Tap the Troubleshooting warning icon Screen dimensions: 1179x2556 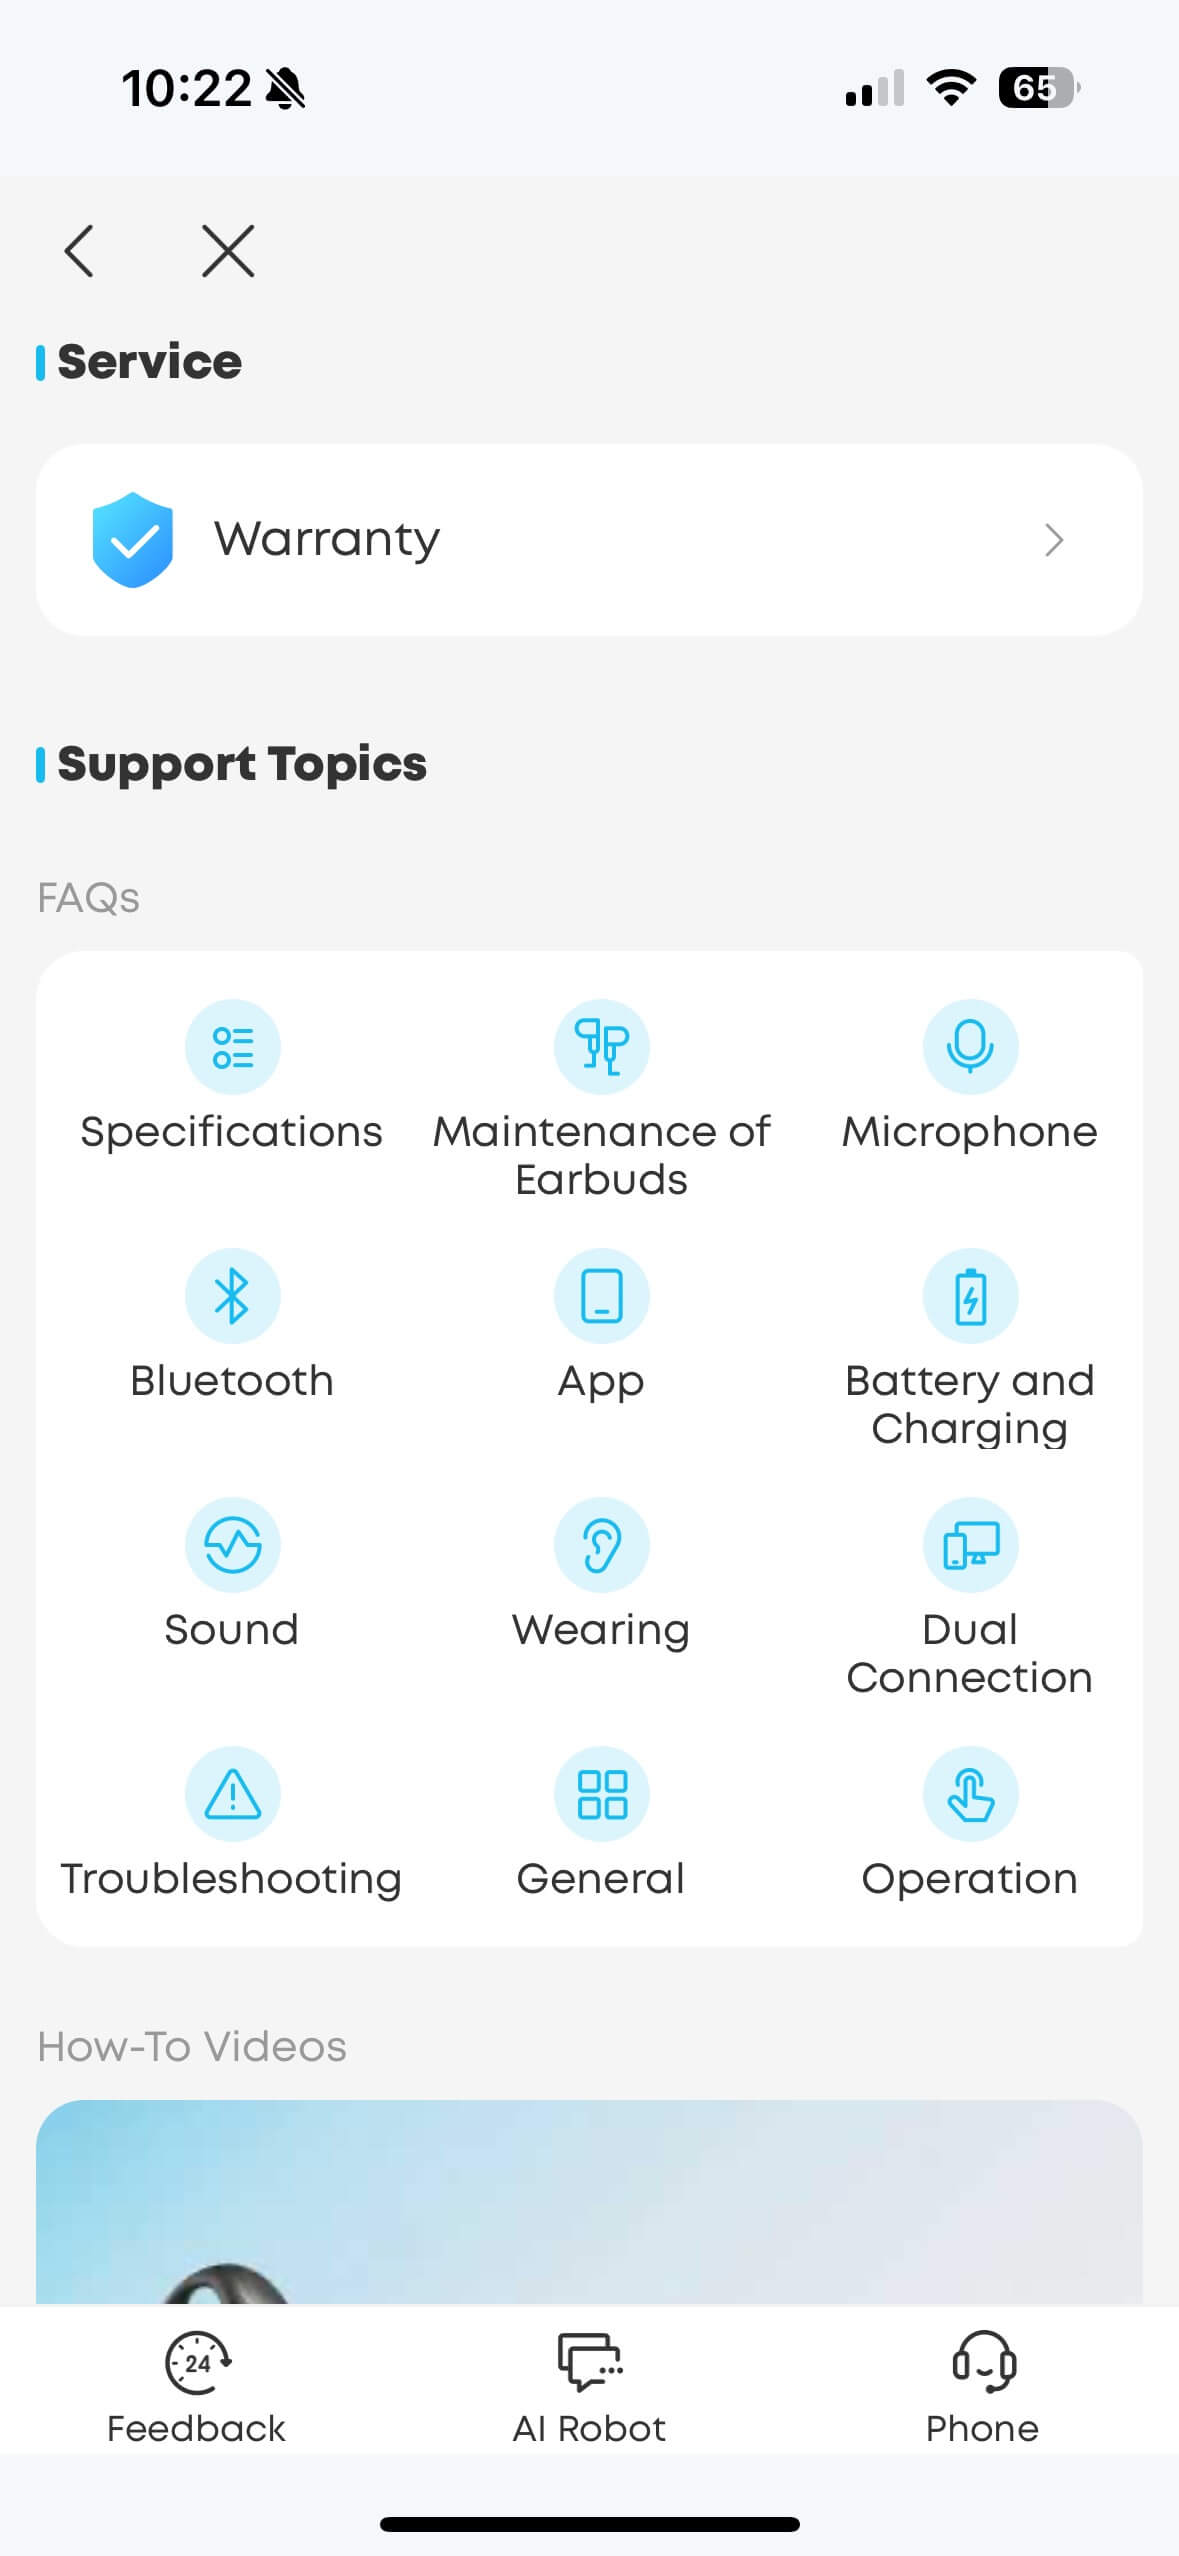pyautogui.click(x=232, y=1794)
